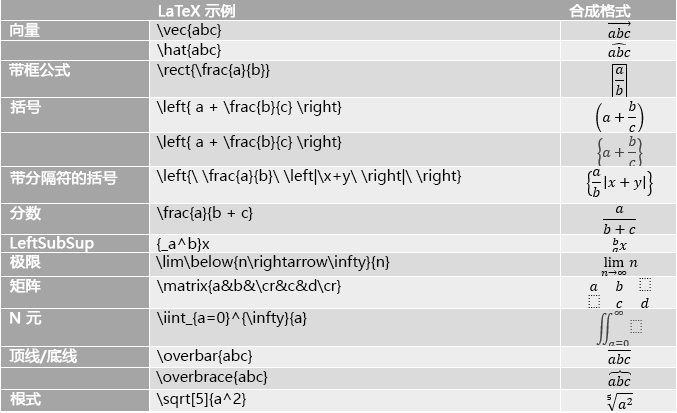Select the 向量 row label

pos(25,30)
